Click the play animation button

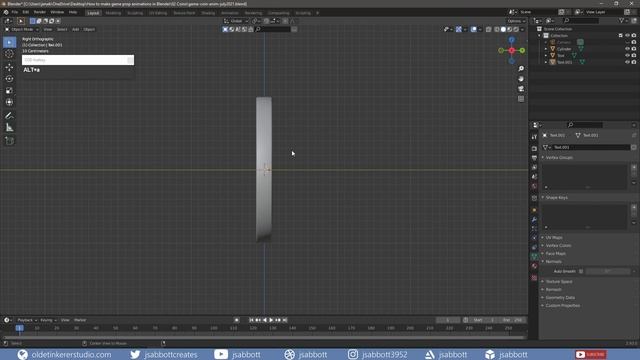click(271, 320)
